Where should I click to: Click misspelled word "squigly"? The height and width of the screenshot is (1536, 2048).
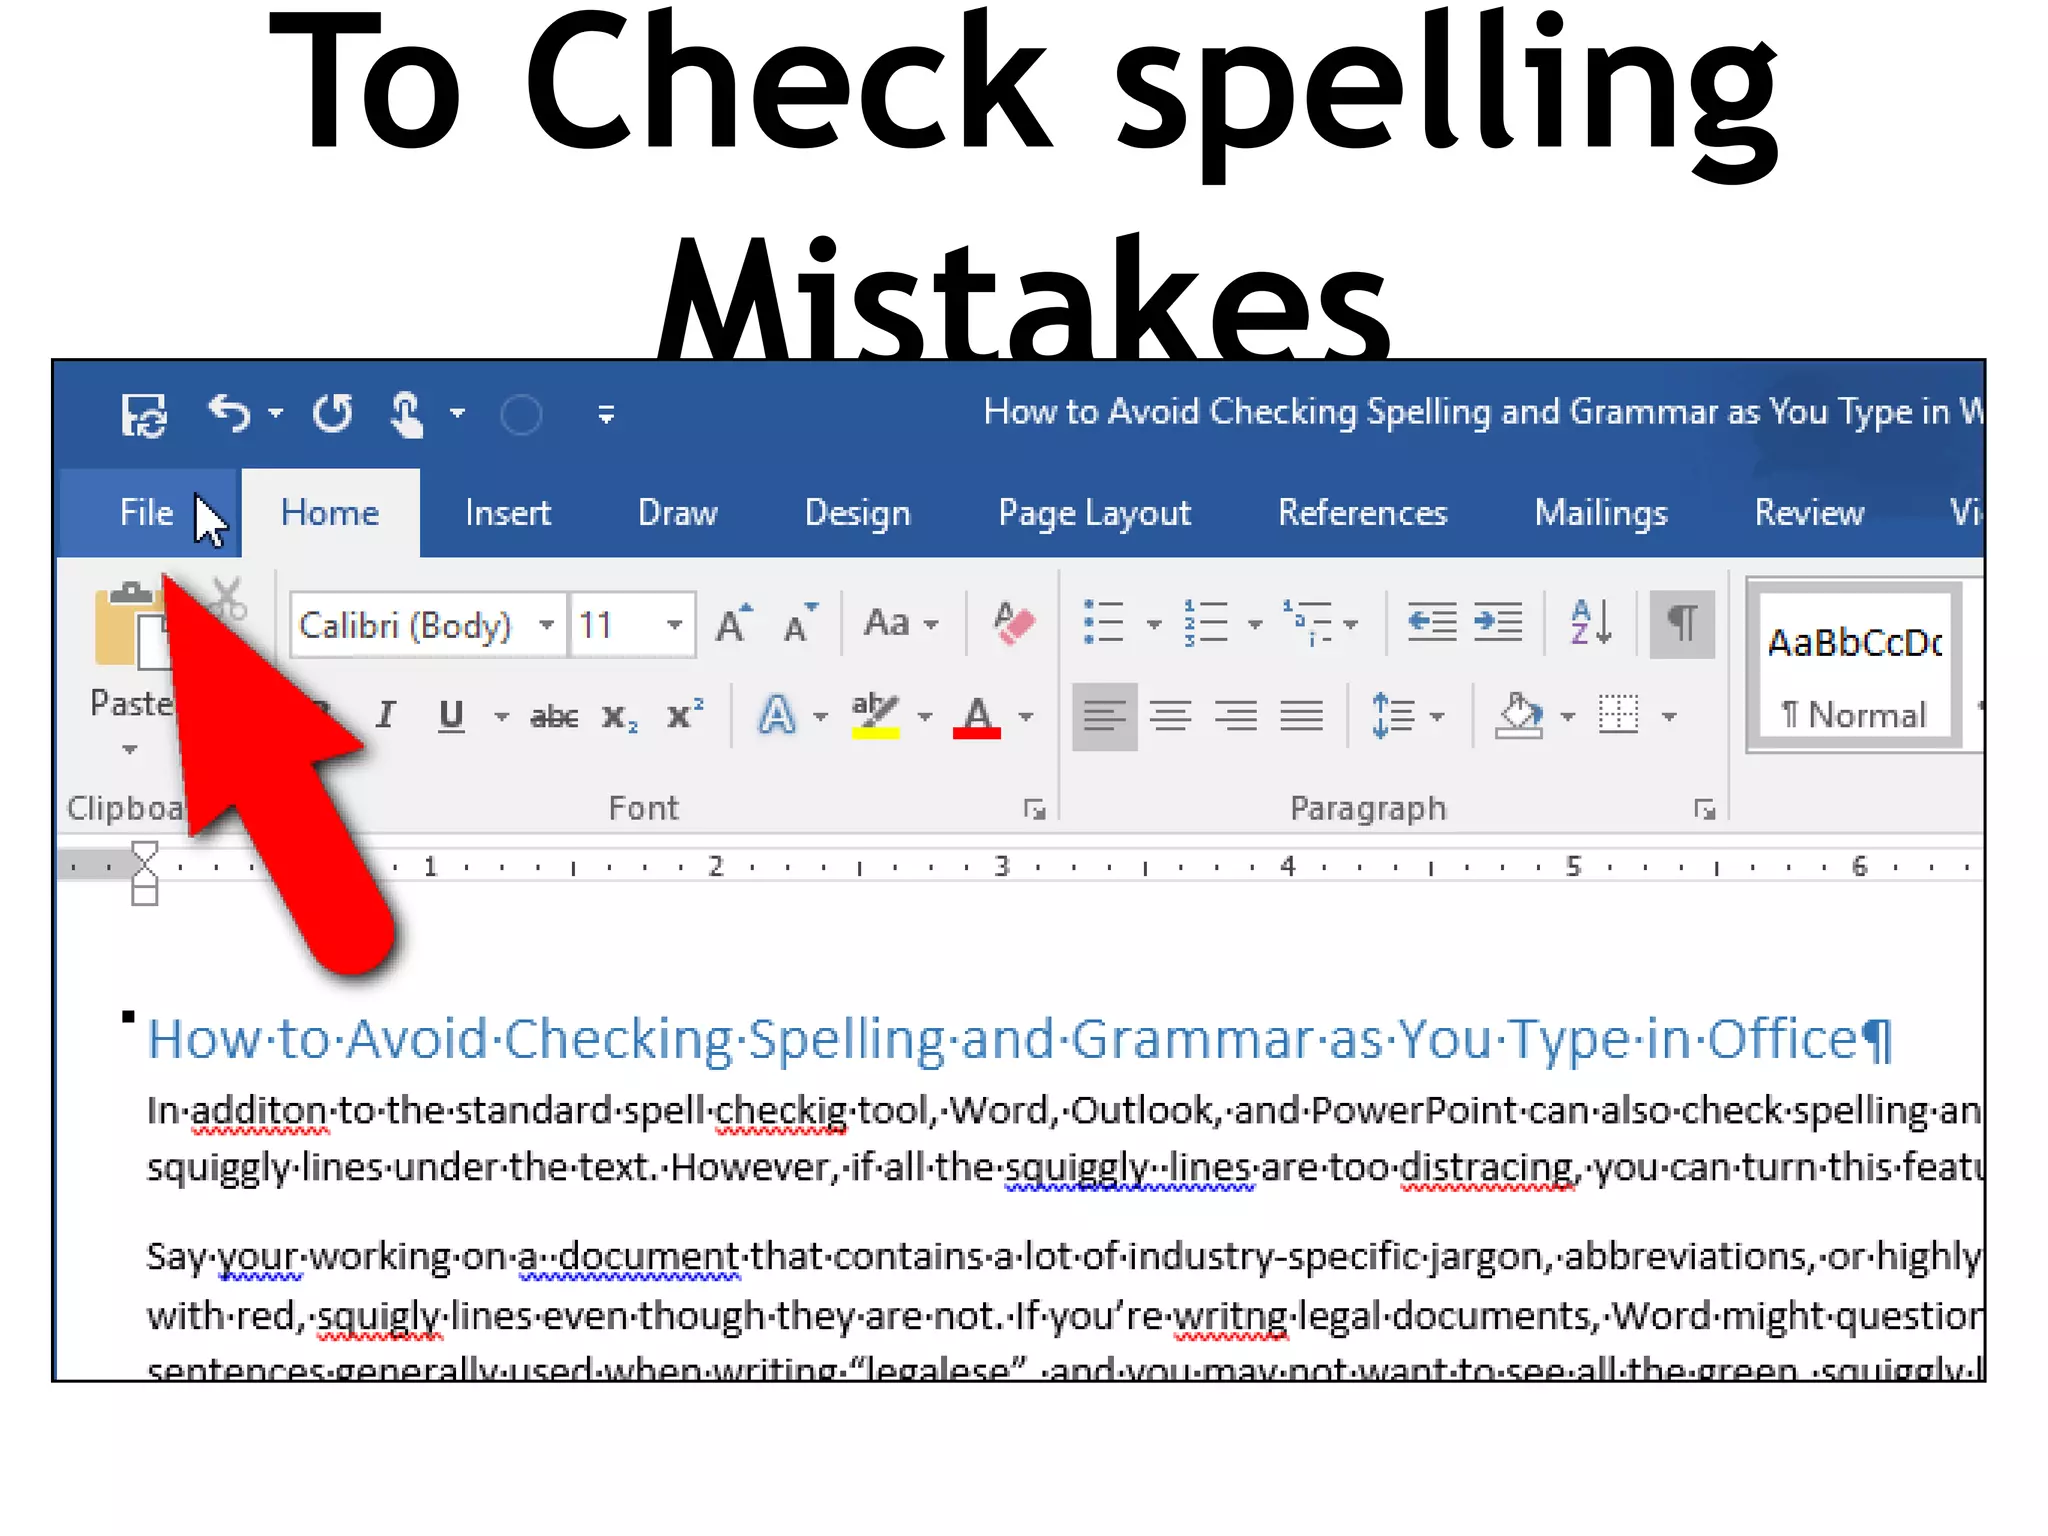[x=379, y=1316]
